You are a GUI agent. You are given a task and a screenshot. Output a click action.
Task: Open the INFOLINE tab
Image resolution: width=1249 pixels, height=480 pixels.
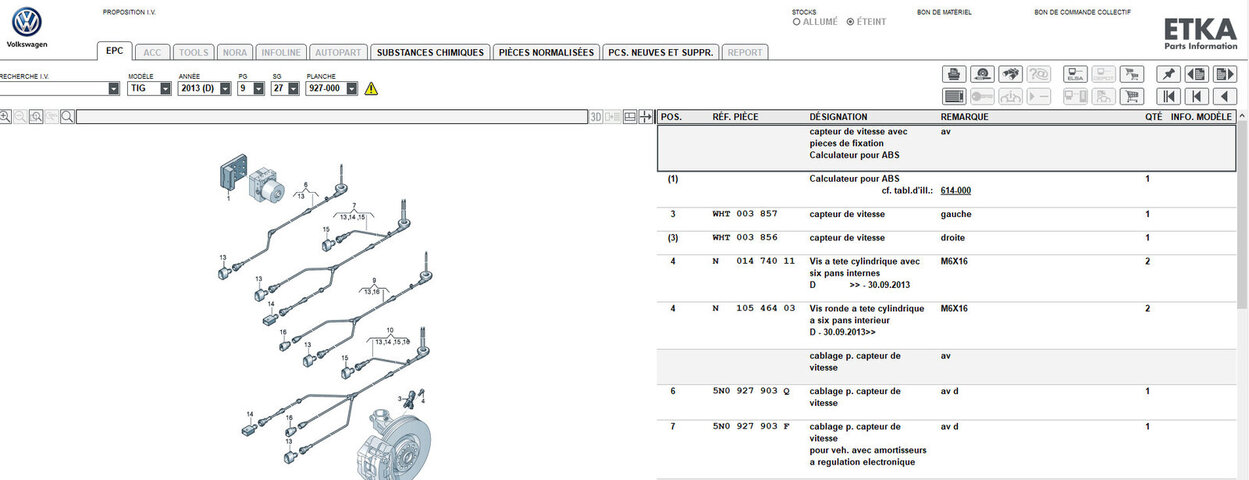pos(280,52)
